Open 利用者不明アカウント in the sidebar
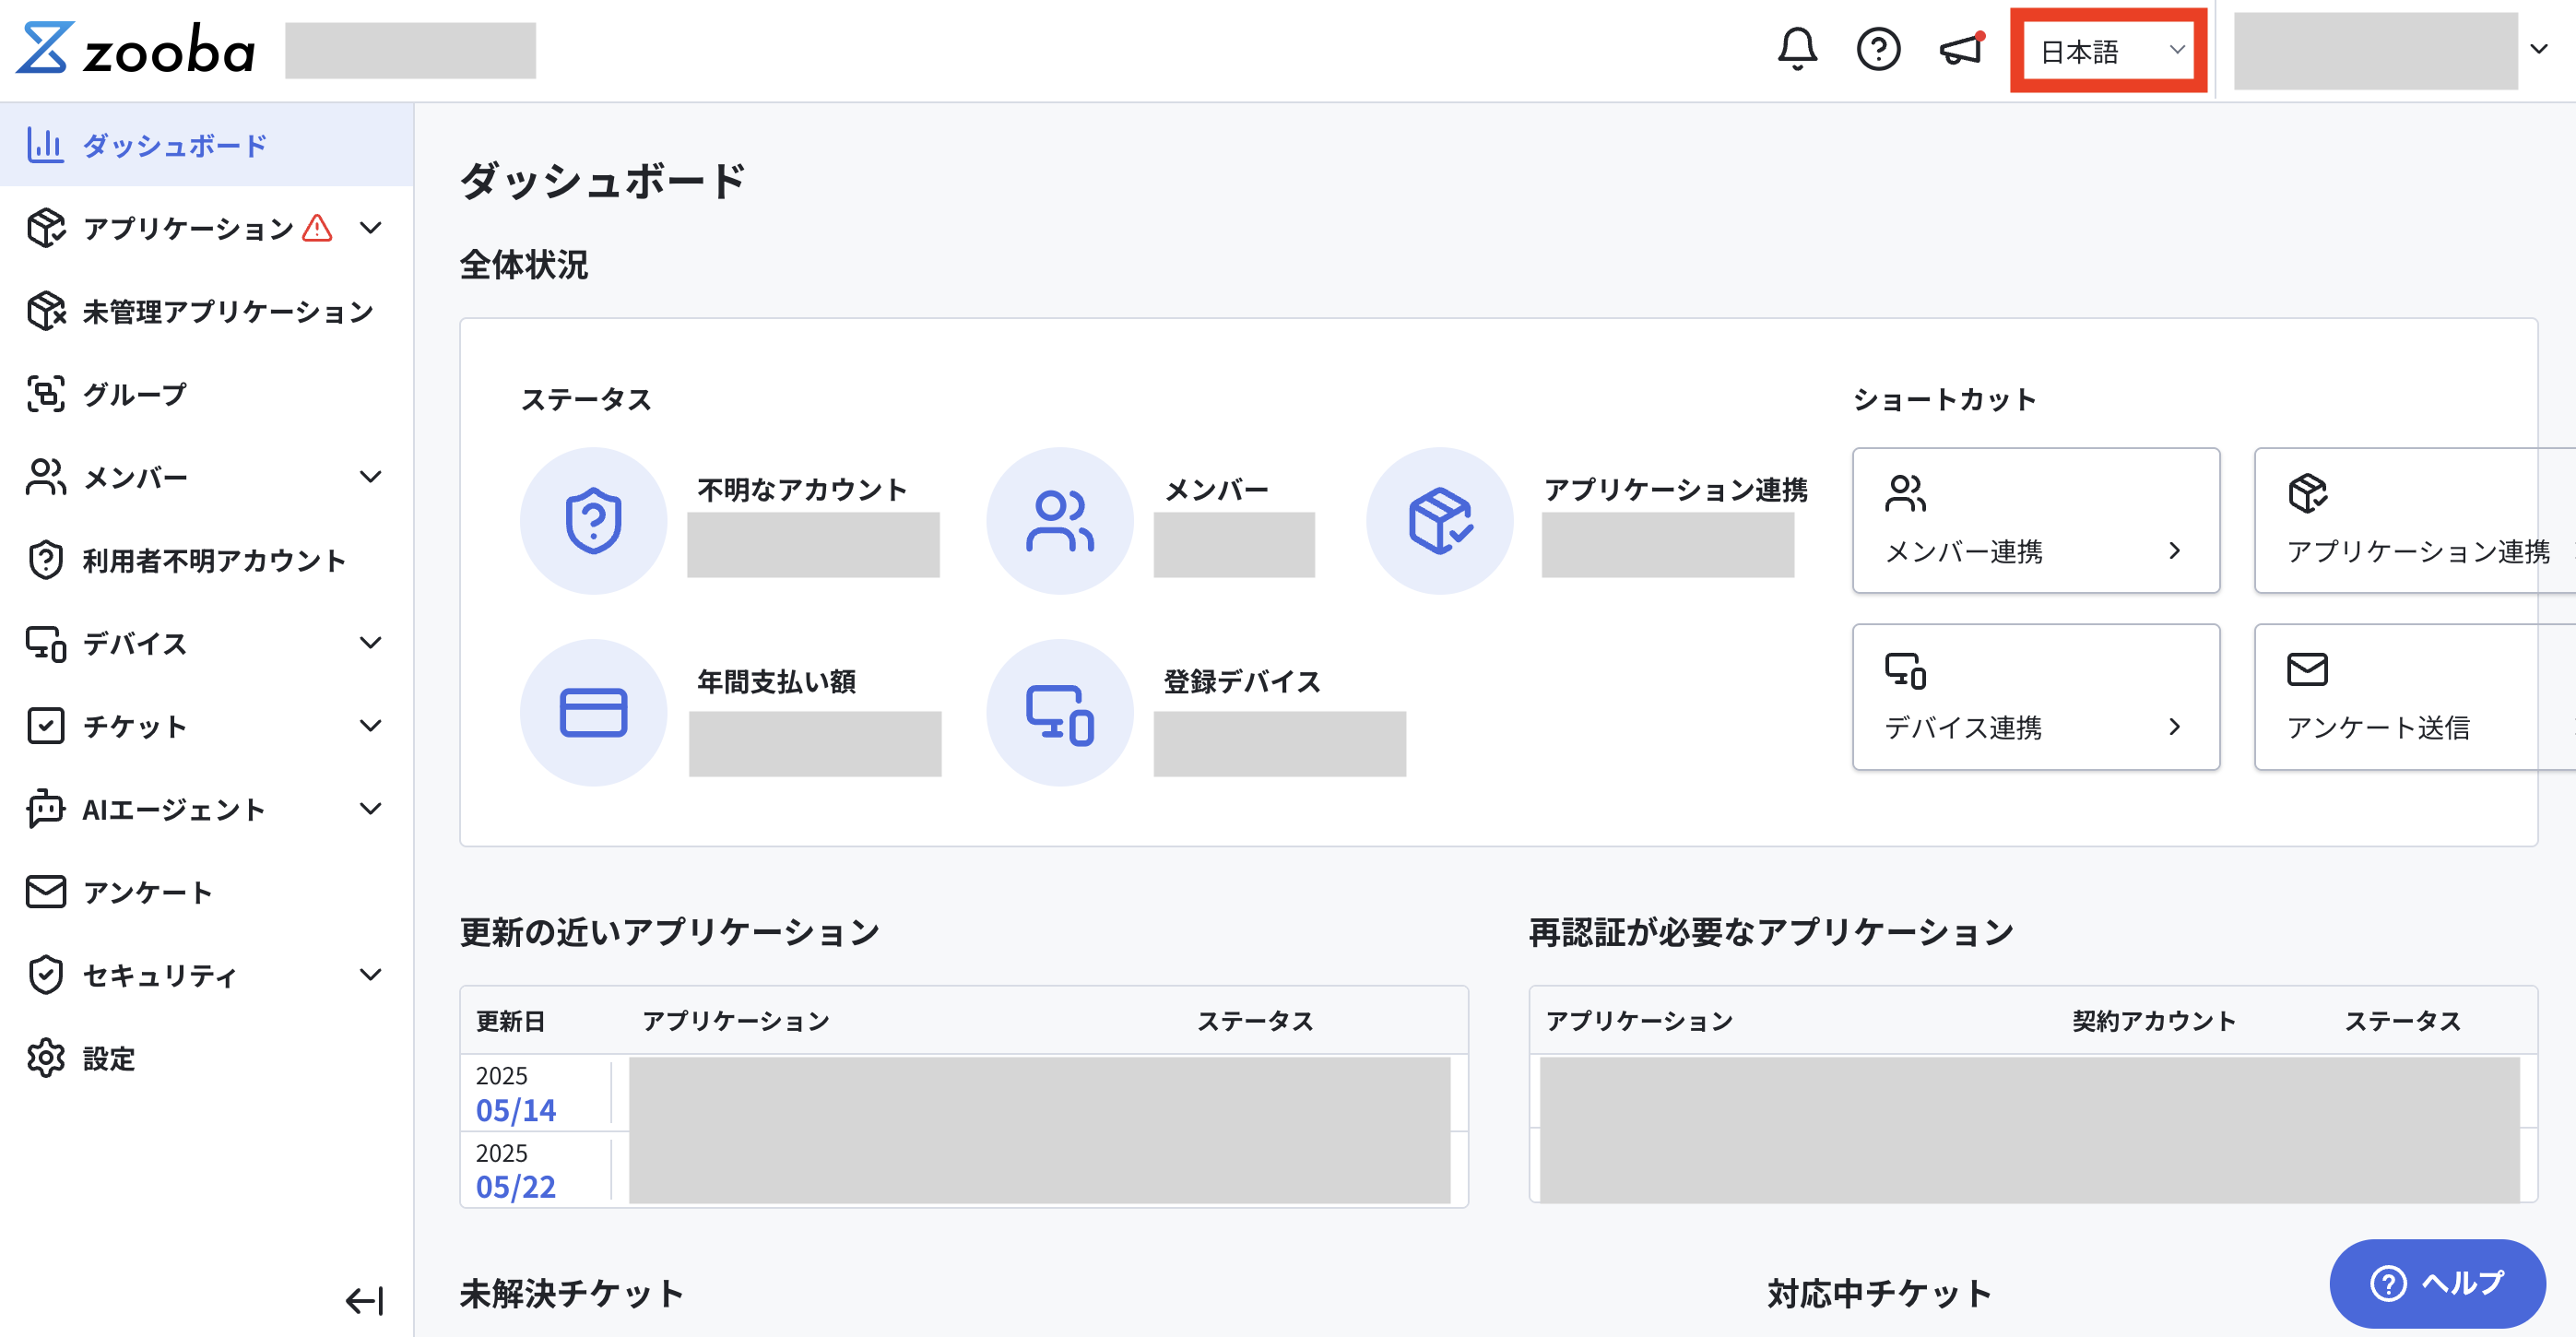Viewport: 2576px width, 1337px height. [x=207, y=560]
